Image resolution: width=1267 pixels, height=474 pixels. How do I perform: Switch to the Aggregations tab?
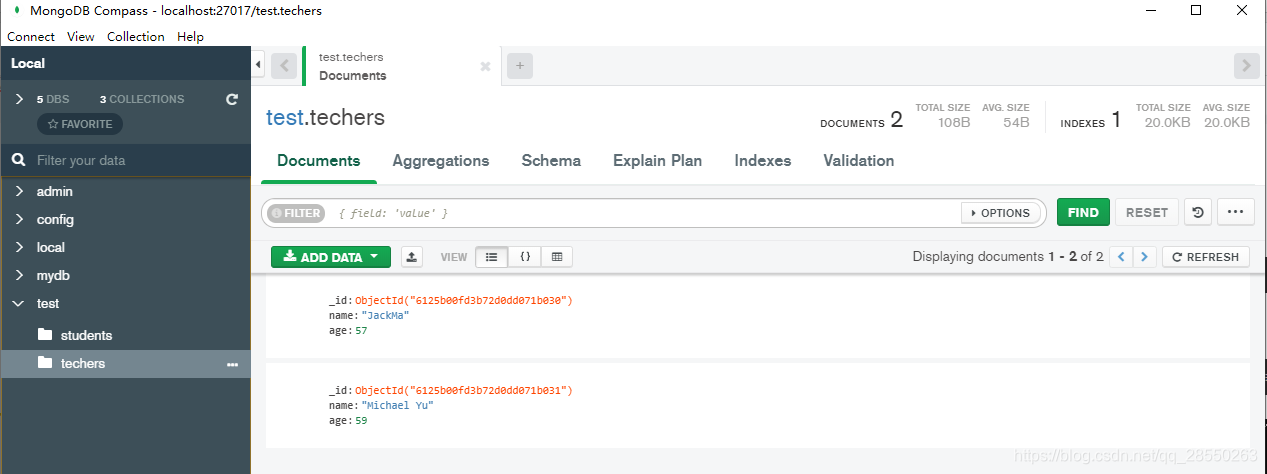pos(441,160)
